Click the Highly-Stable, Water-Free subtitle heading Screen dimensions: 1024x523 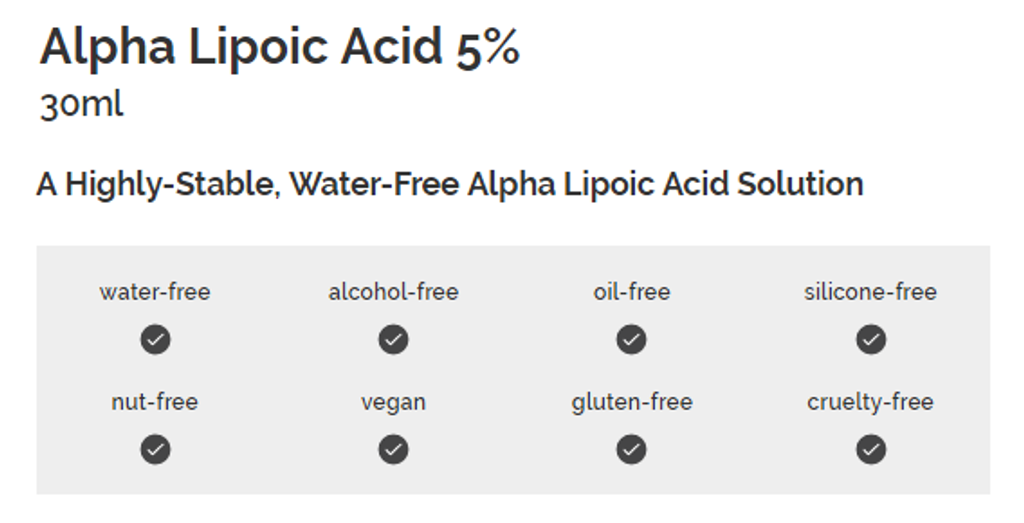(x=450, y=184)
